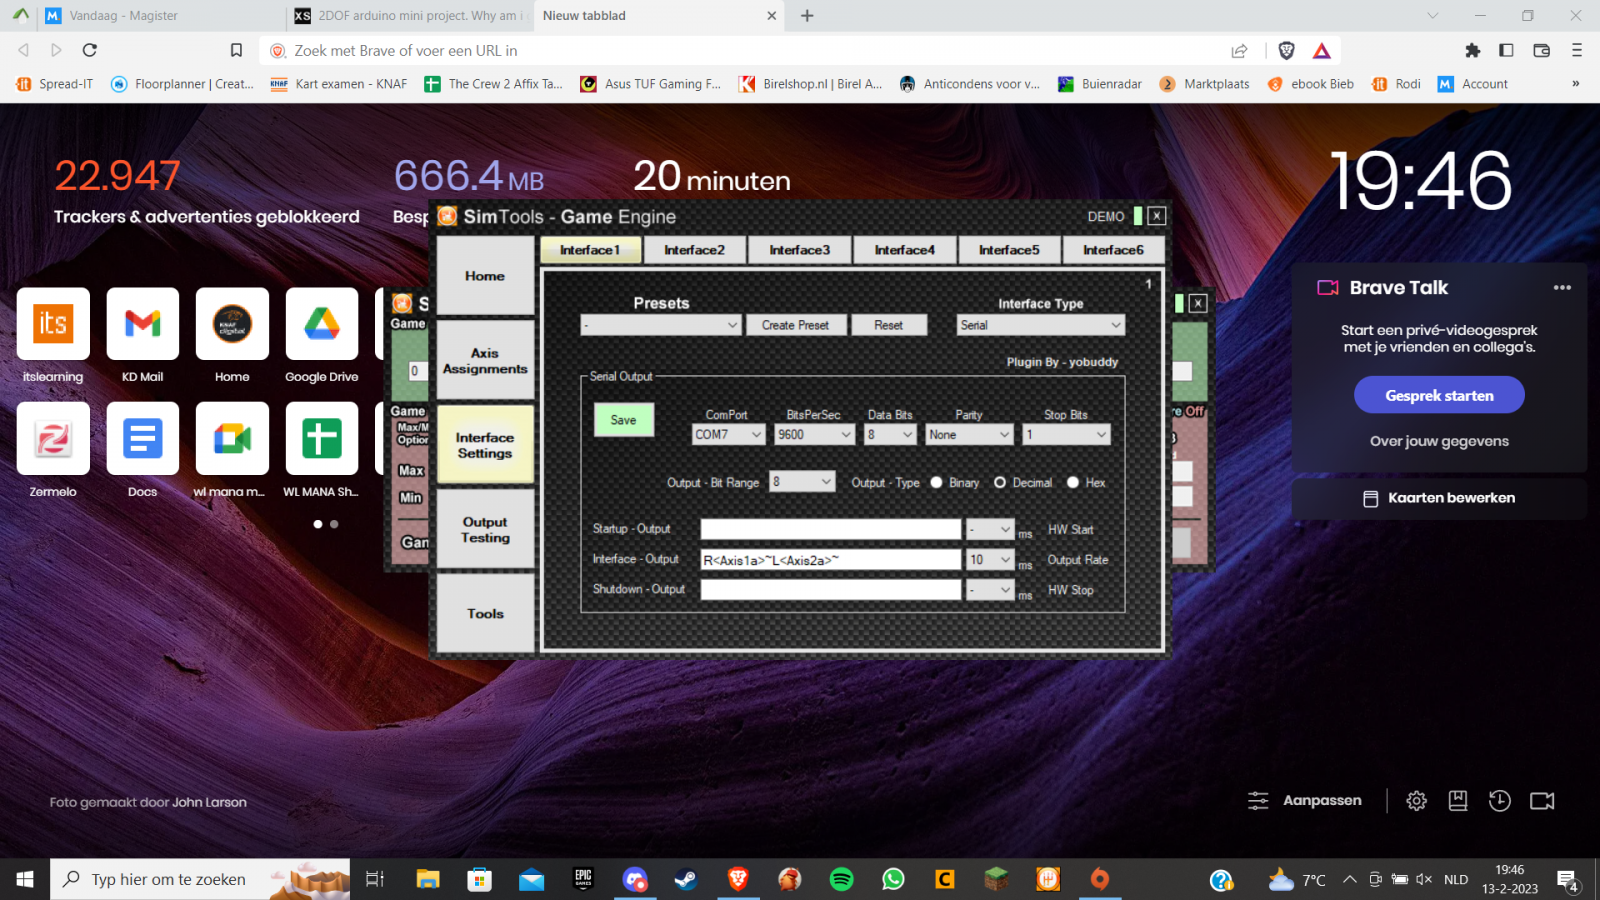1600x900 pixels.
Task: Open the Presets dropdown
Action: pyautogui.click(x=661, y=325)
